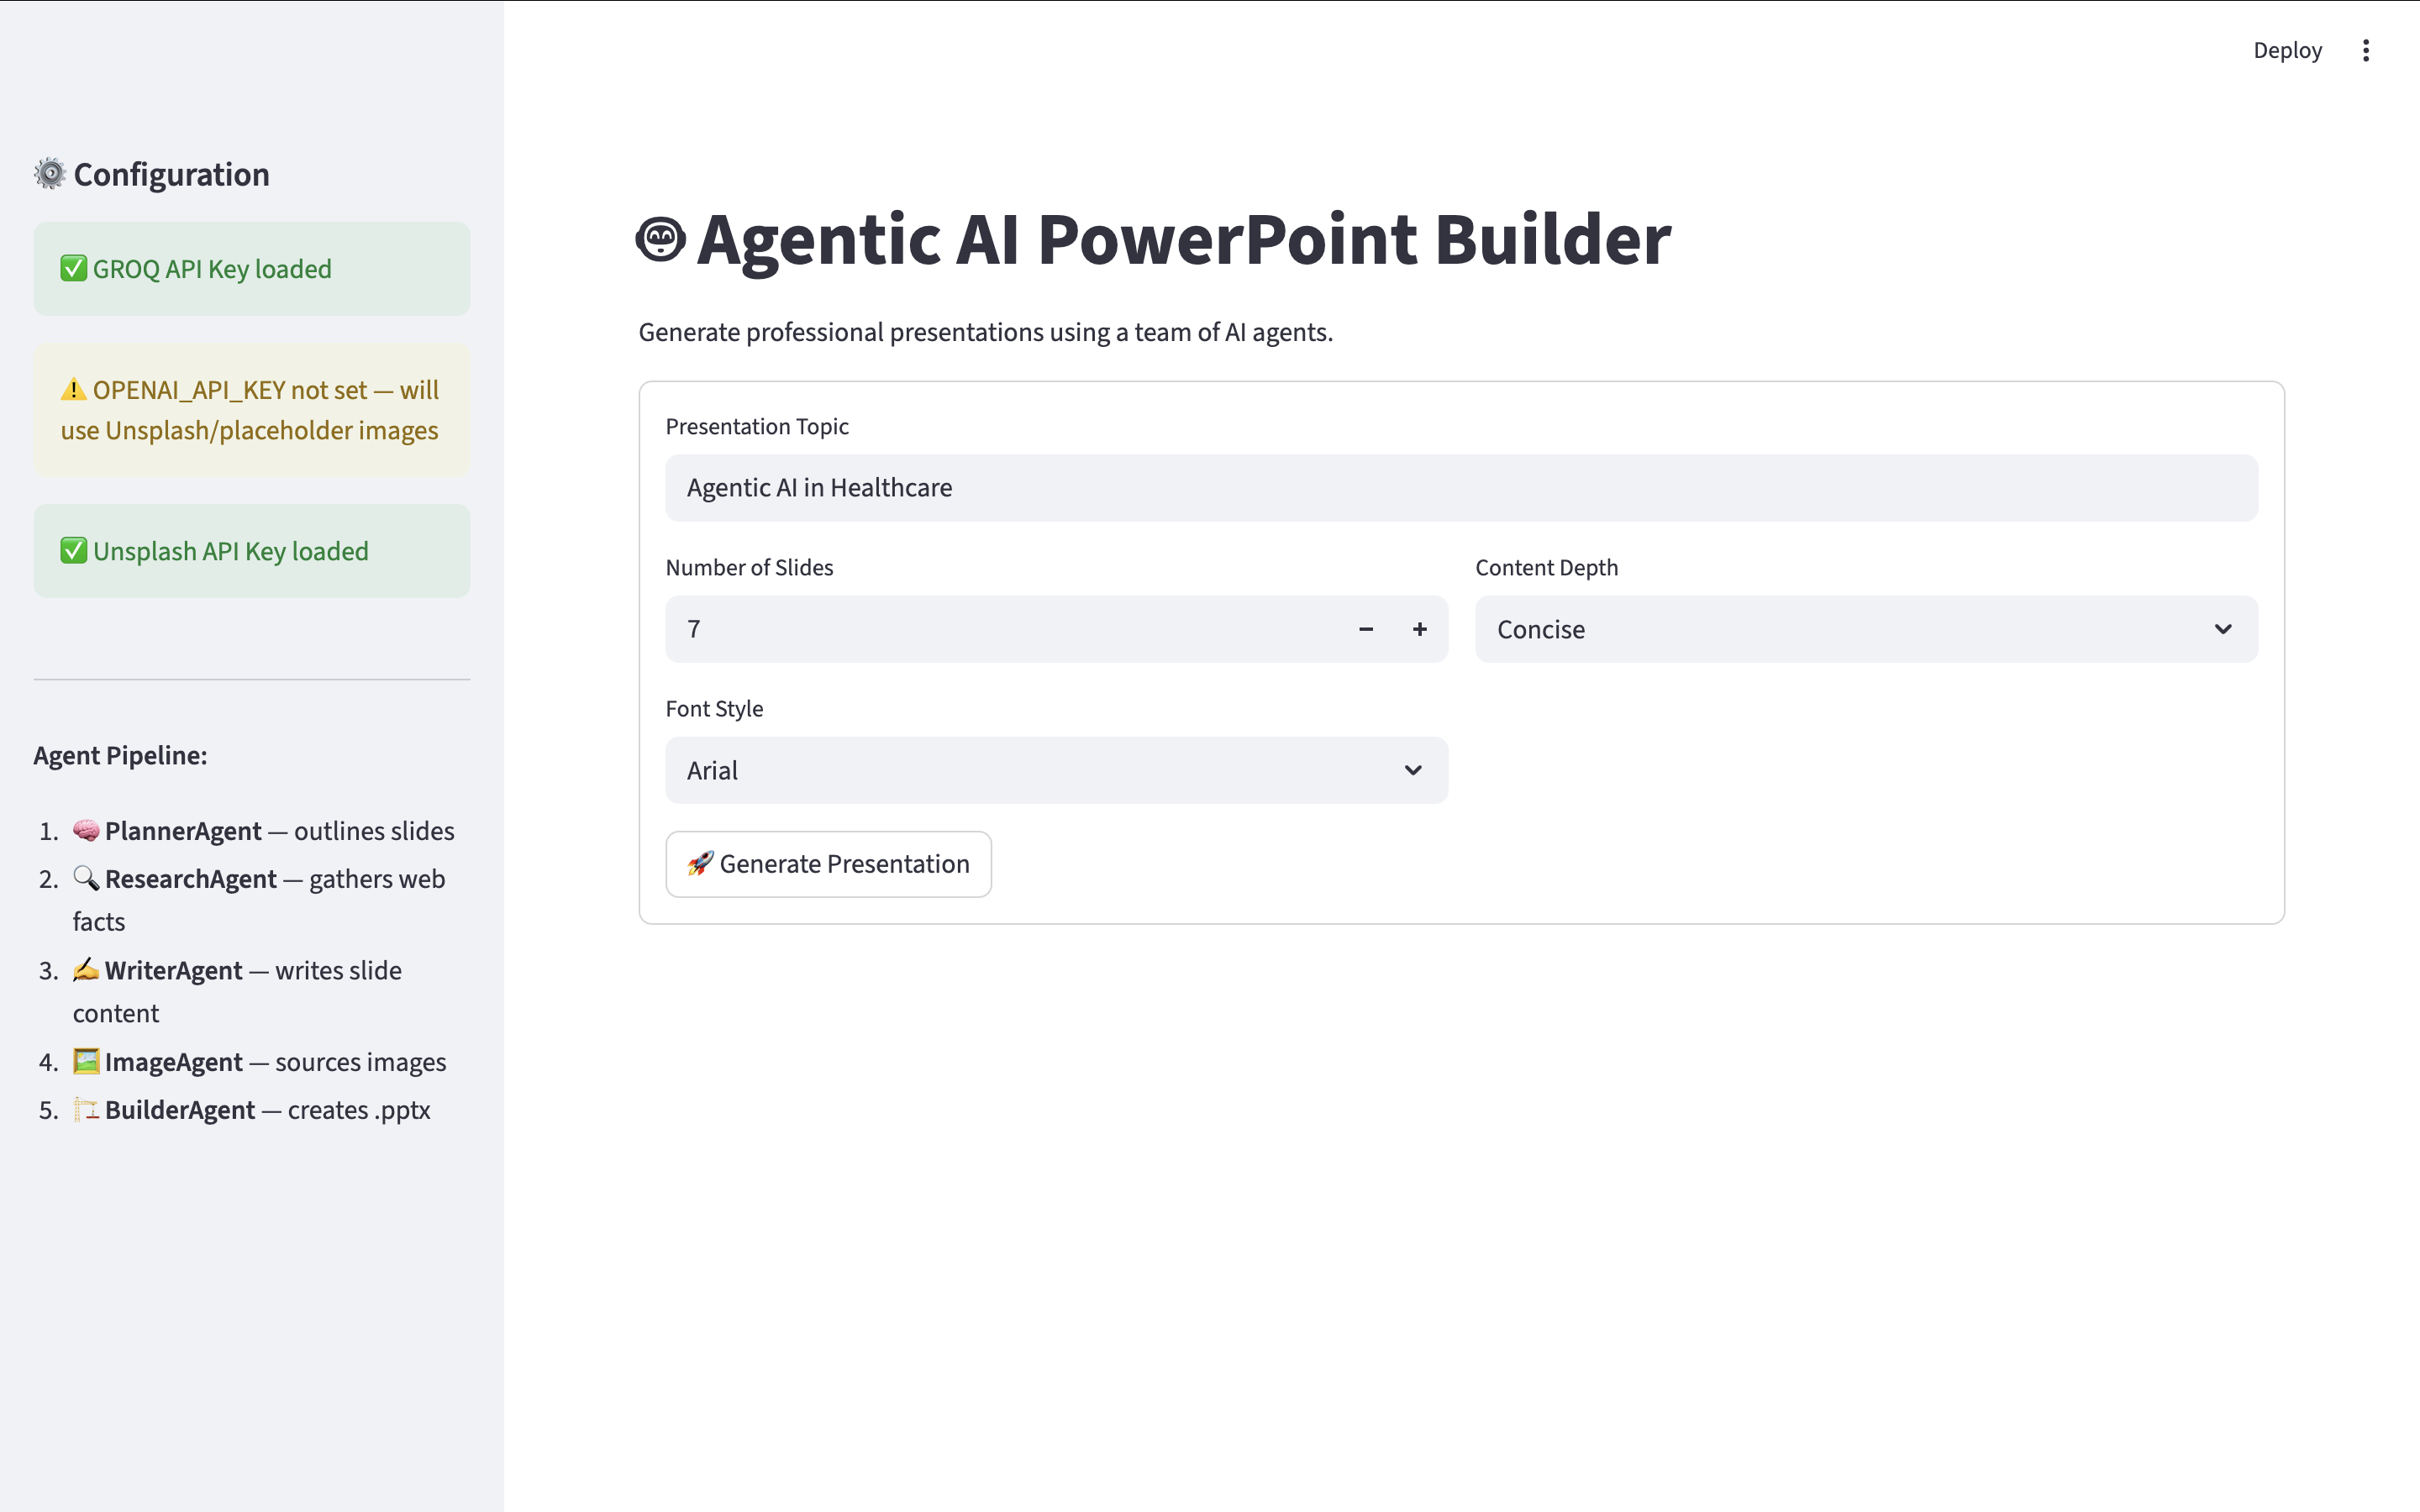Click the Deploy button

click(2287, 51)
